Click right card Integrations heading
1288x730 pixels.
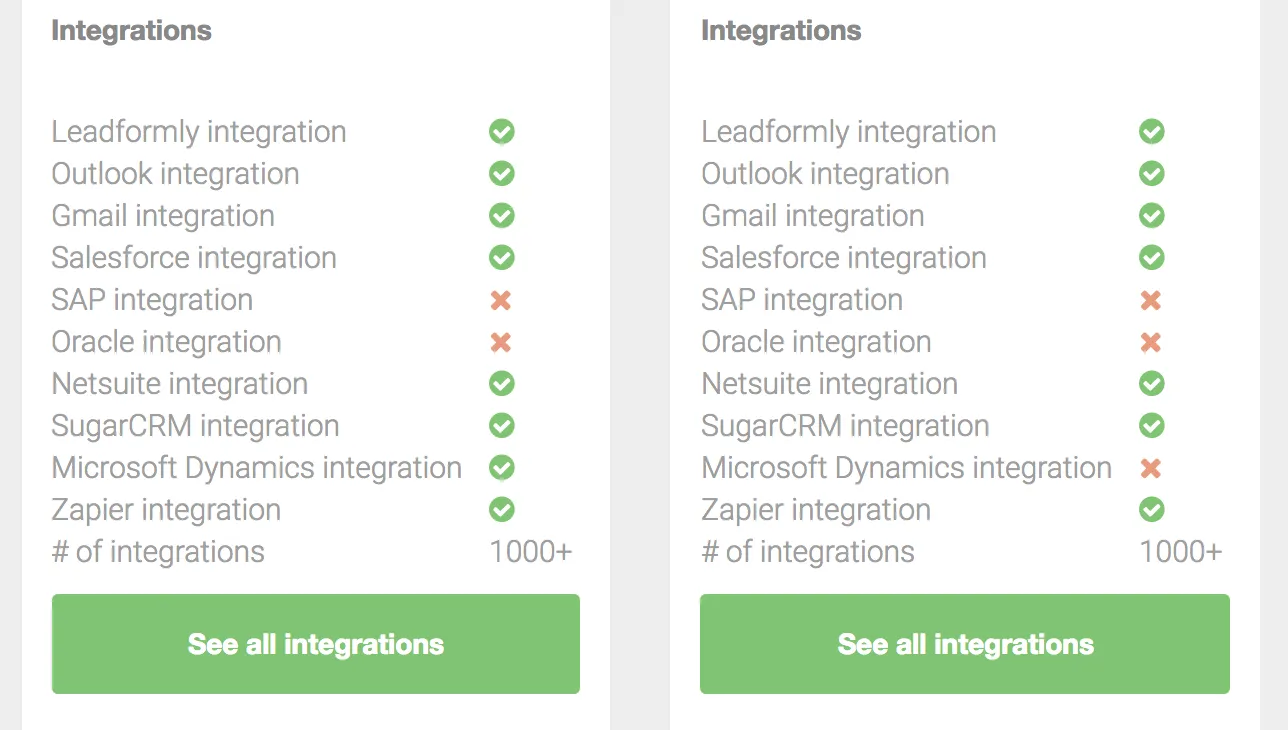pos(781,30)
